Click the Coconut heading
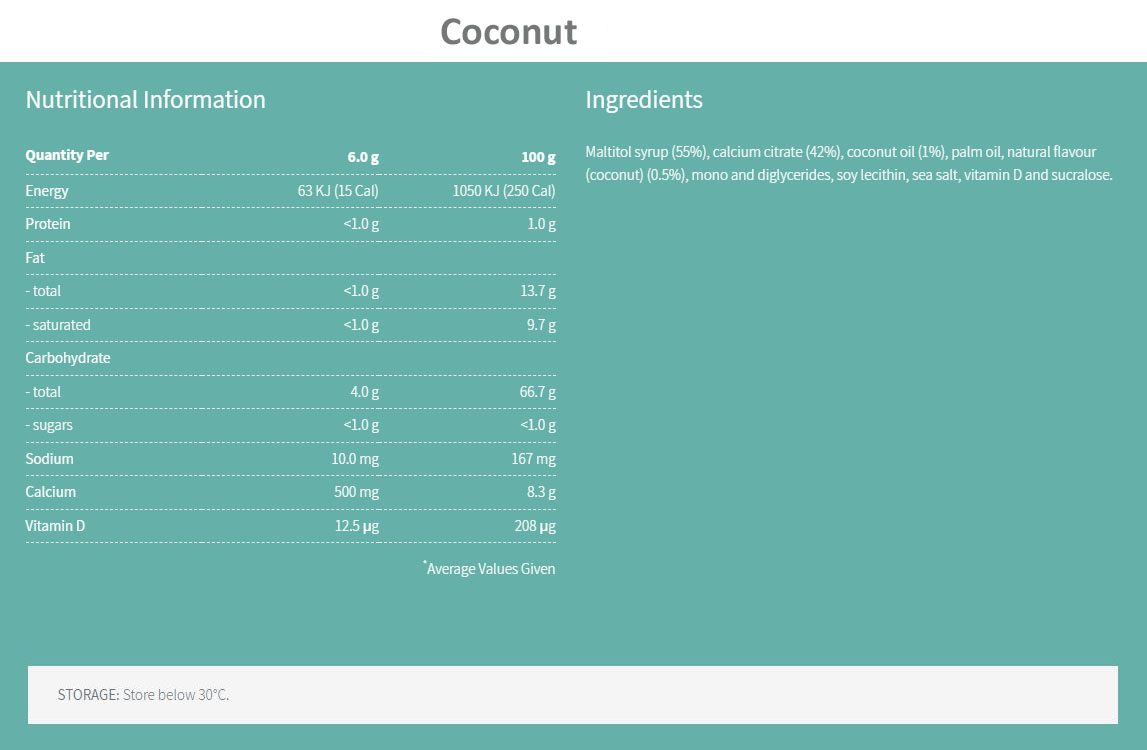 click(x=508, y=31)
